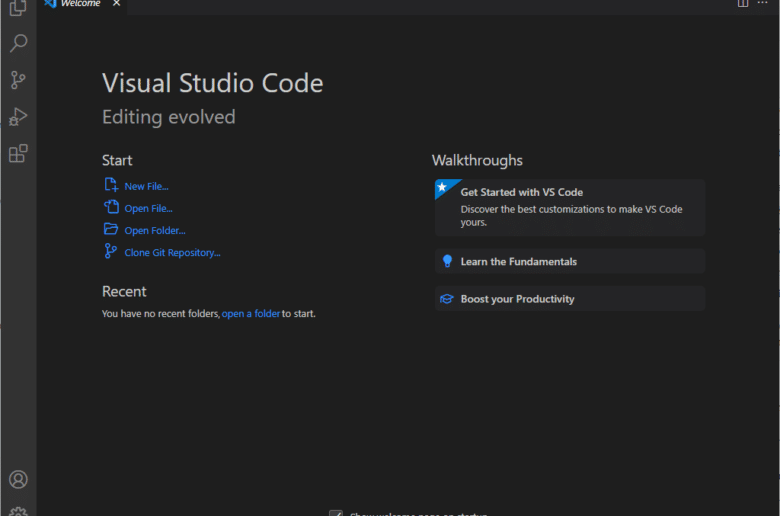
Task: Click the lightbulb icon on Learn the Fundamentals
Action: tap(447, 261)
